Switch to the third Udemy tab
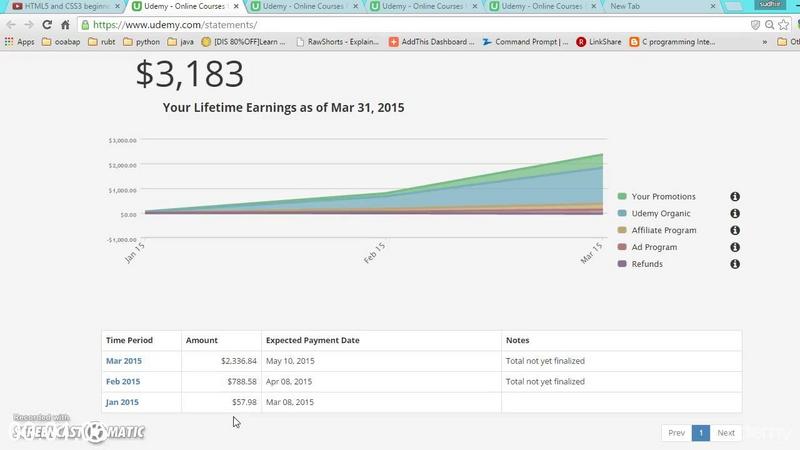 [x=421, y=6]
